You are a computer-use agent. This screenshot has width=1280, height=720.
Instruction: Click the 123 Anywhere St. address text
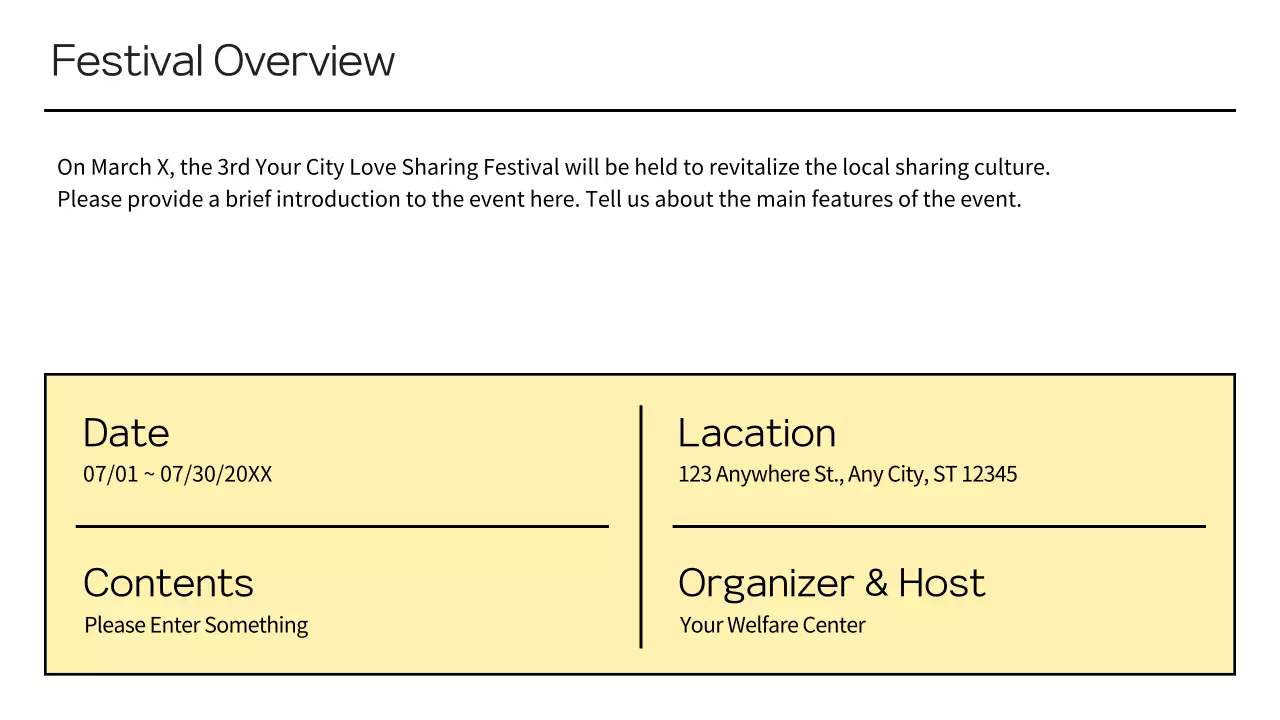[x=847, y=474]
